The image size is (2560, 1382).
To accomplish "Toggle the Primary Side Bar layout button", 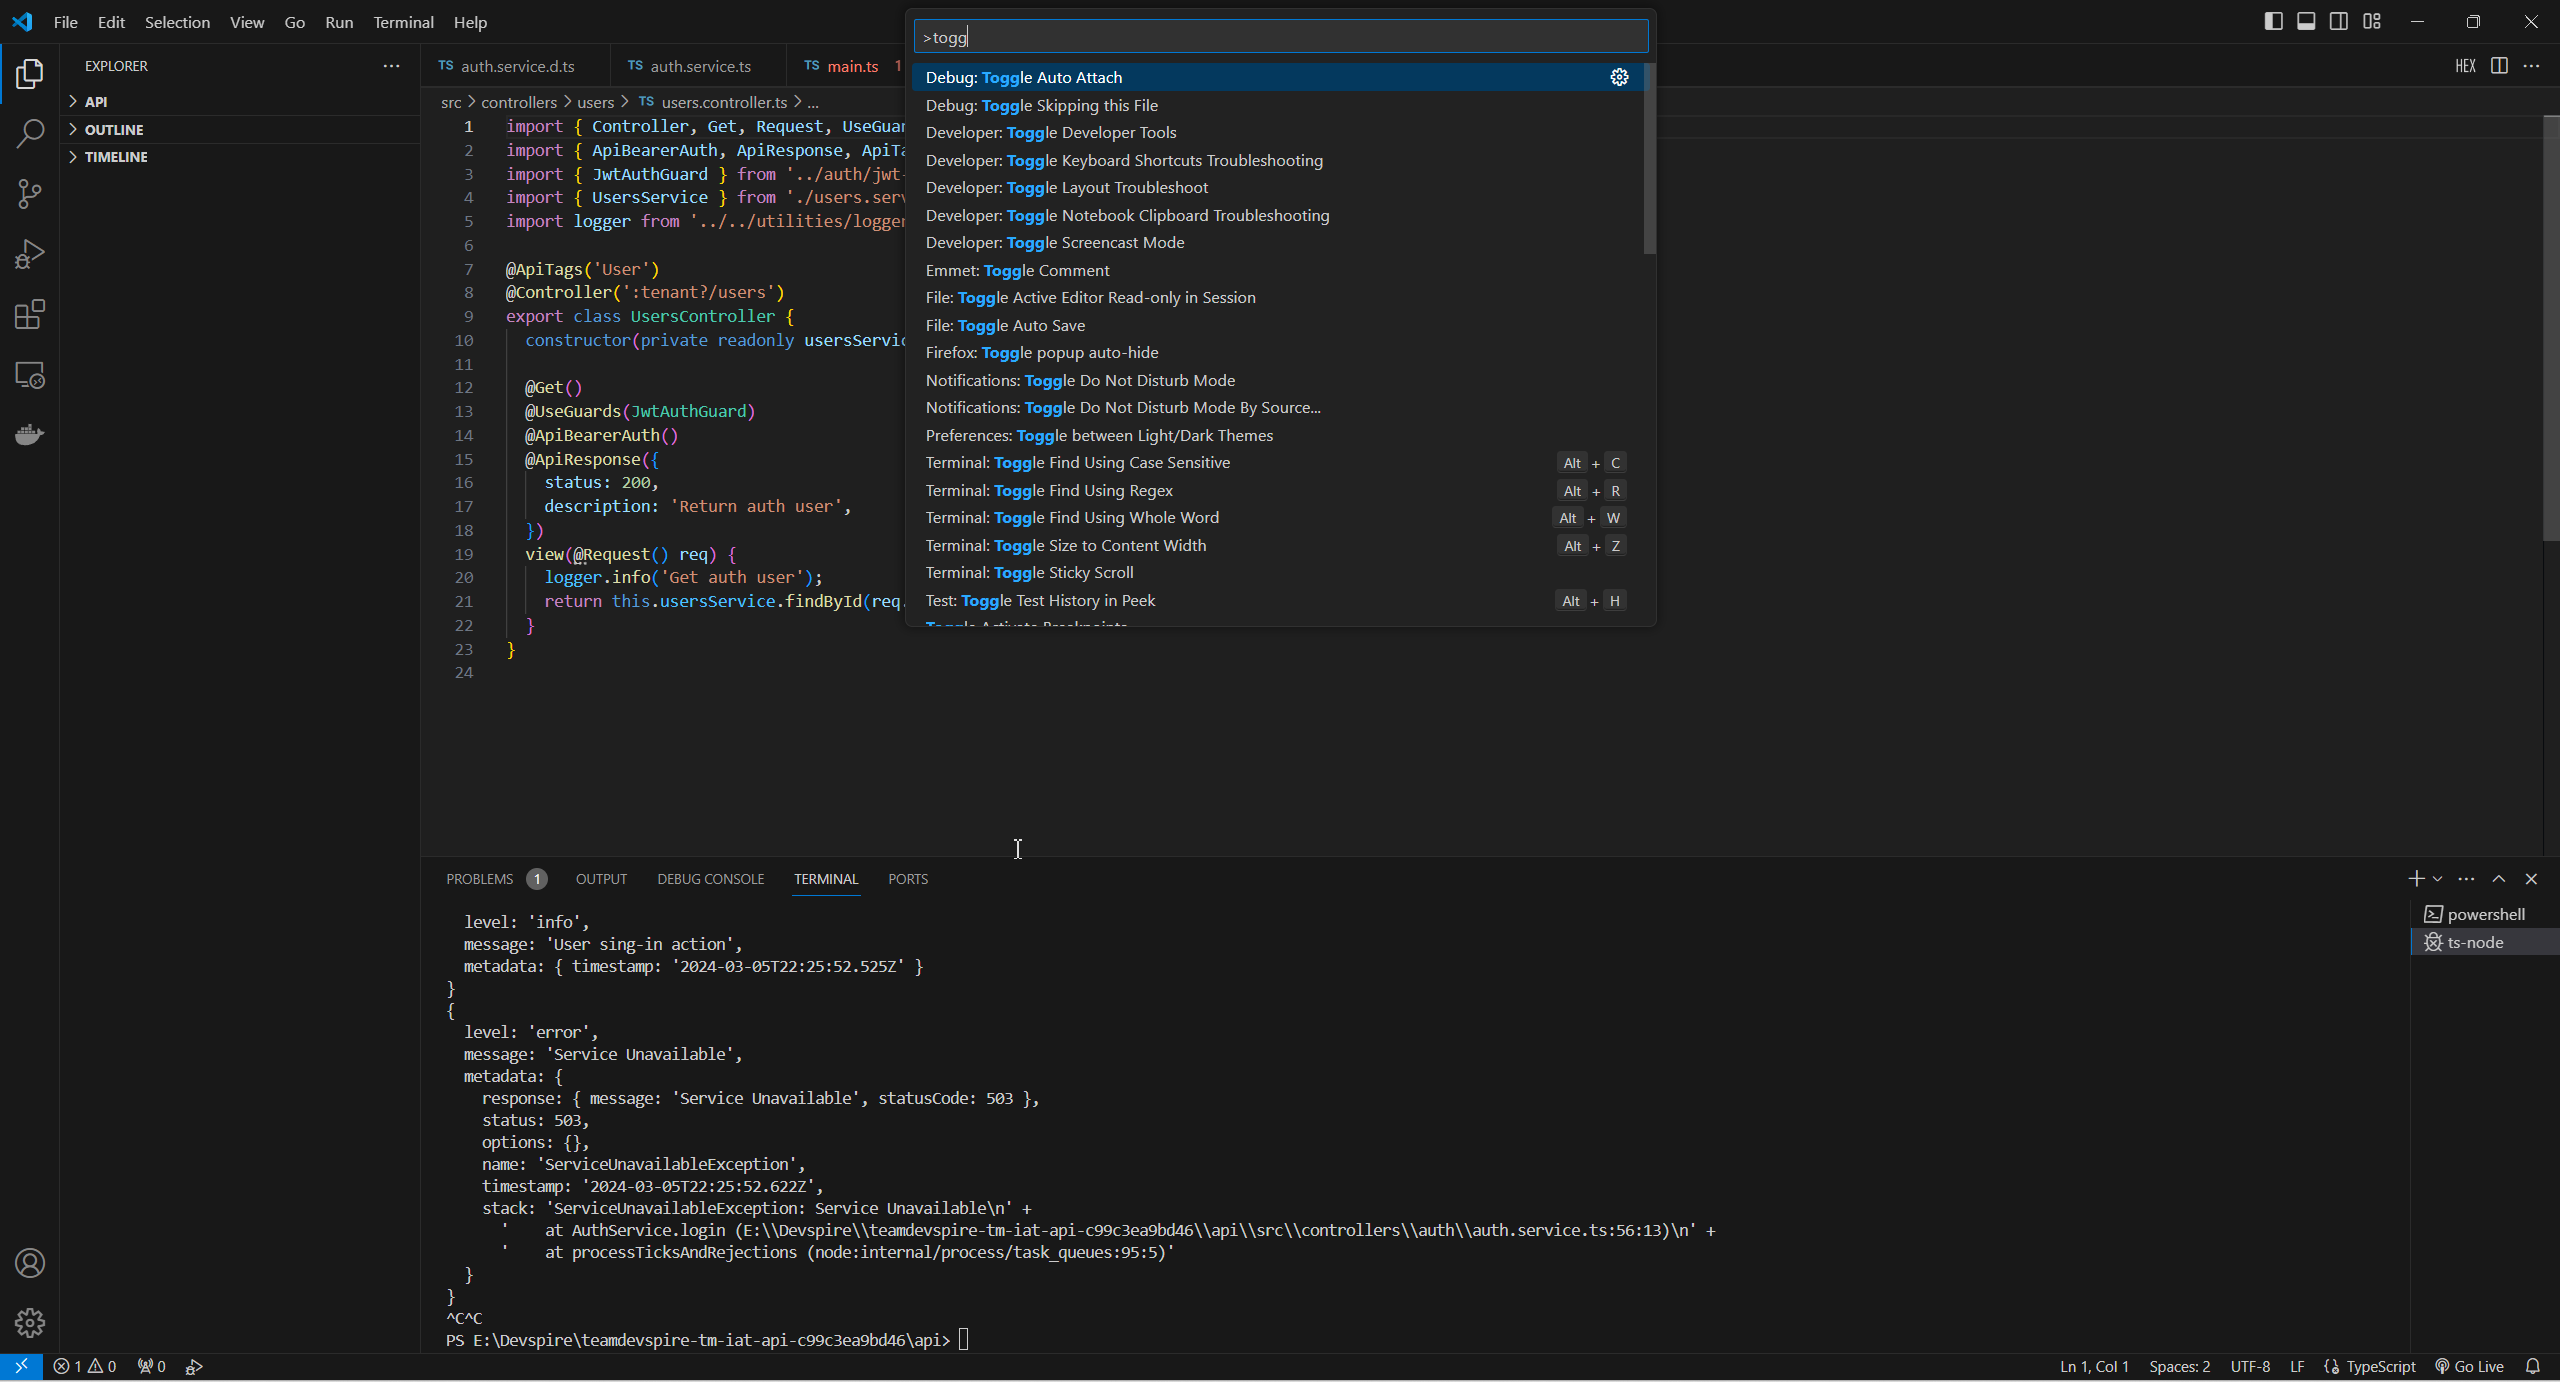I will [2273, 21].
